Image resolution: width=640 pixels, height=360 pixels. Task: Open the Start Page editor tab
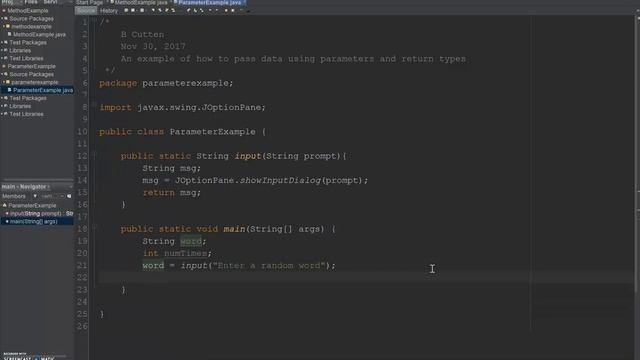89,2
